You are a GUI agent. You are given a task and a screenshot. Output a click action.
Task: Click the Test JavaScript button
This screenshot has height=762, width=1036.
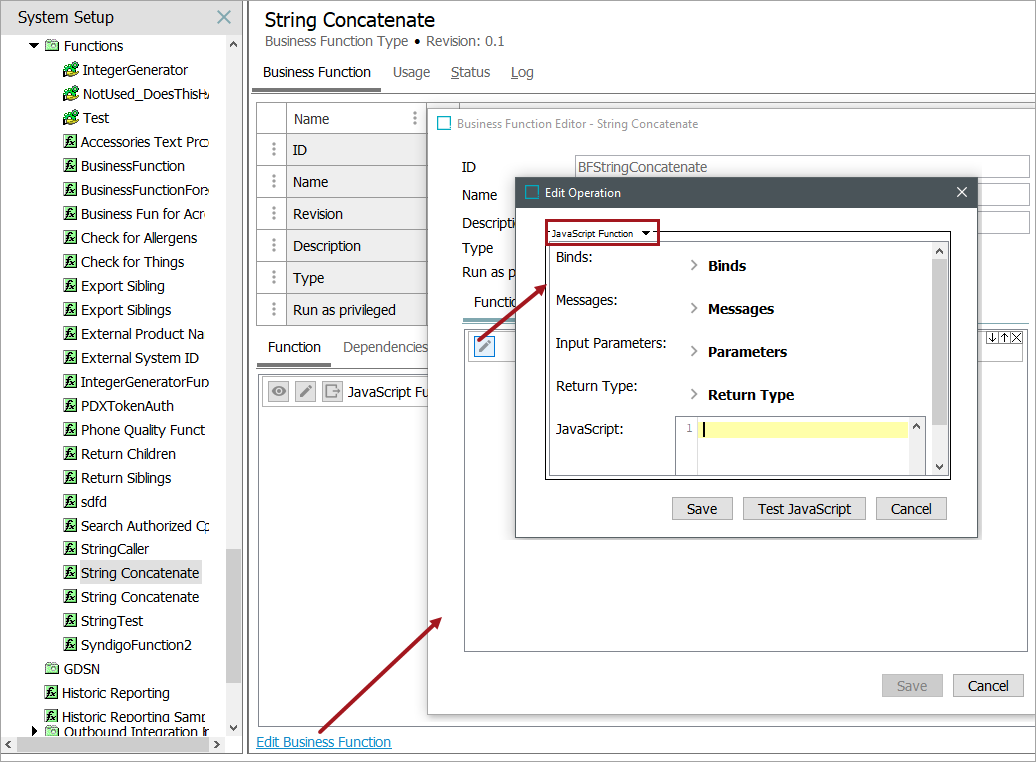804,509
